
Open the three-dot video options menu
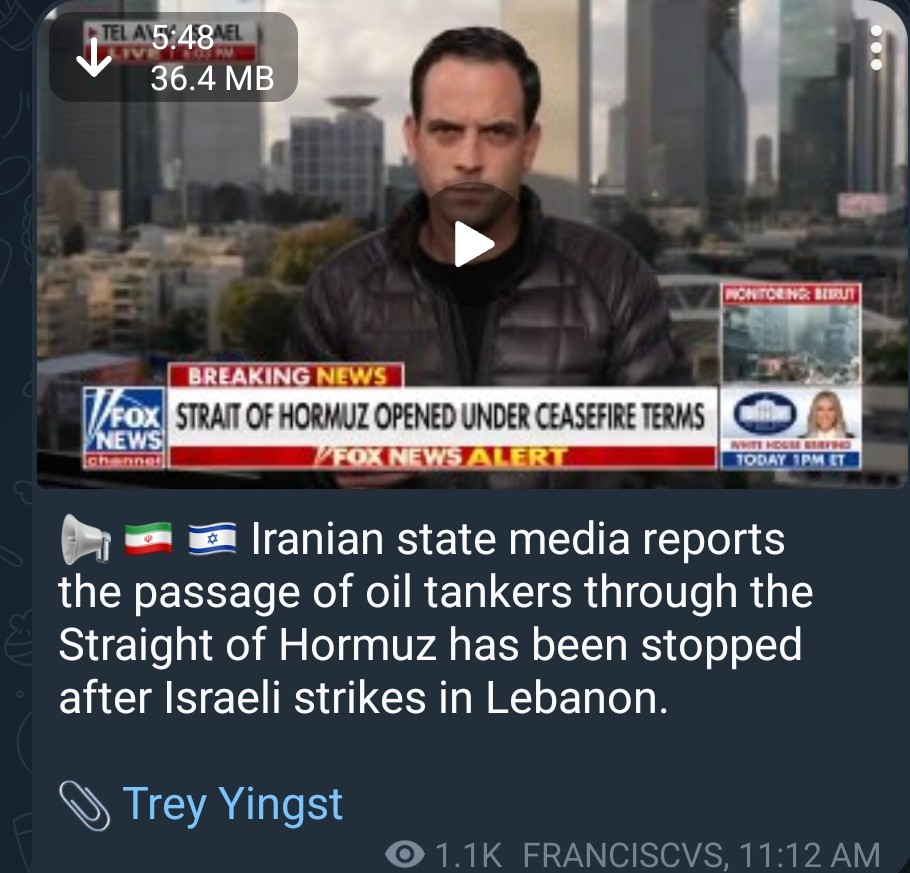point(876,47)
